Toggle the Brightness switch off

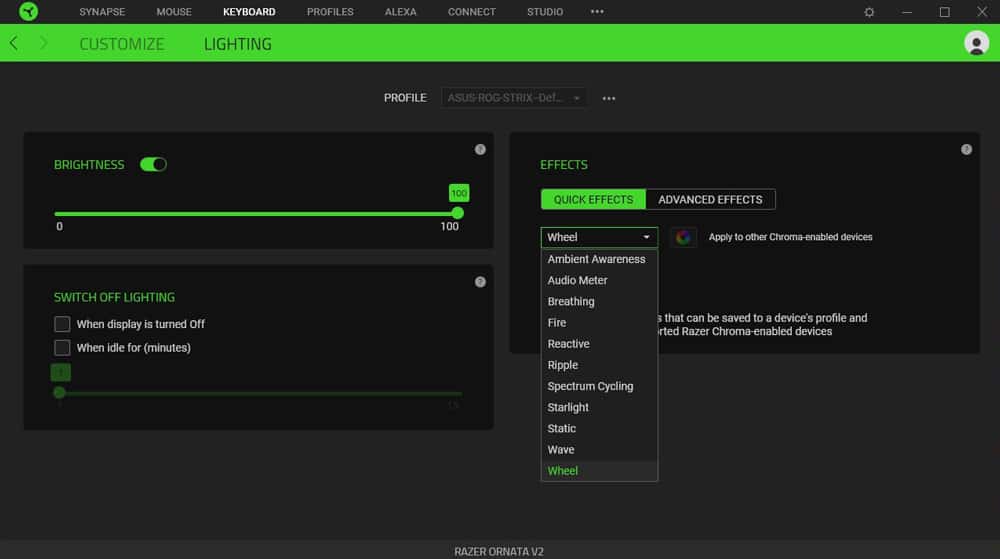[153, 164]
